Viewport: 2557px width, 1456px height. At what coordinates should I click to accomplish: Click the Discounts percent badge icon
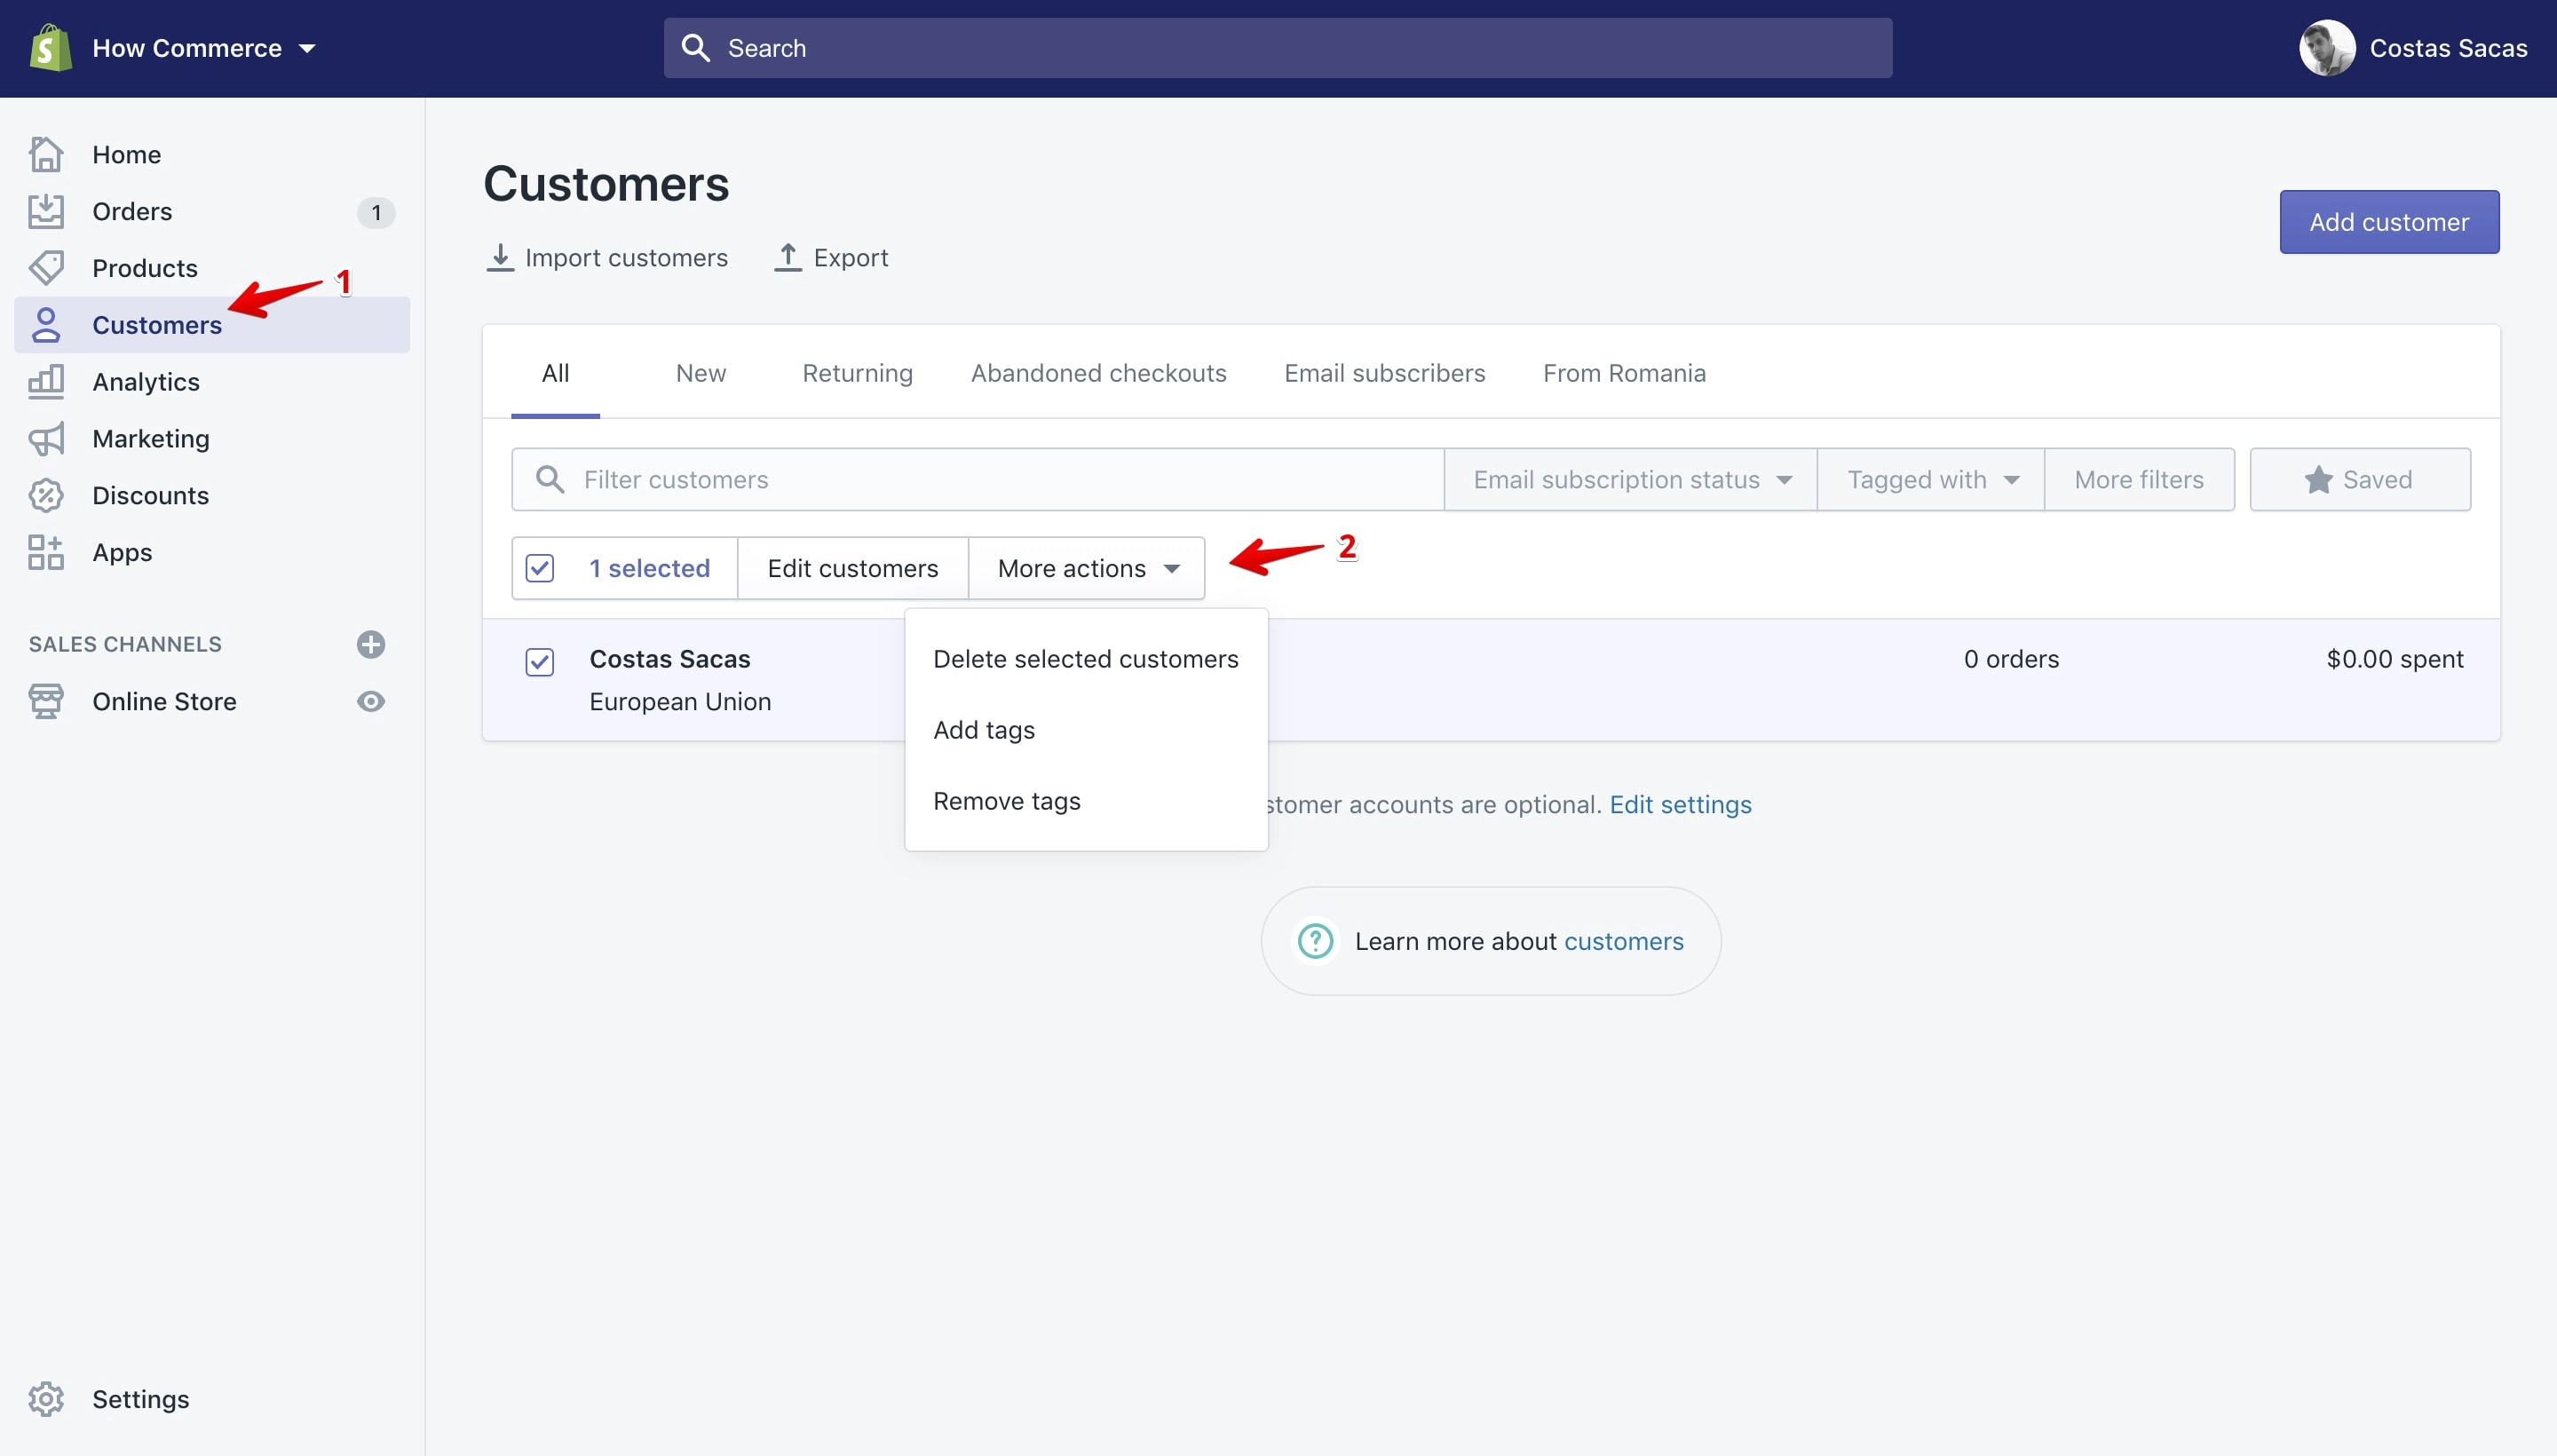click(46, 496)
